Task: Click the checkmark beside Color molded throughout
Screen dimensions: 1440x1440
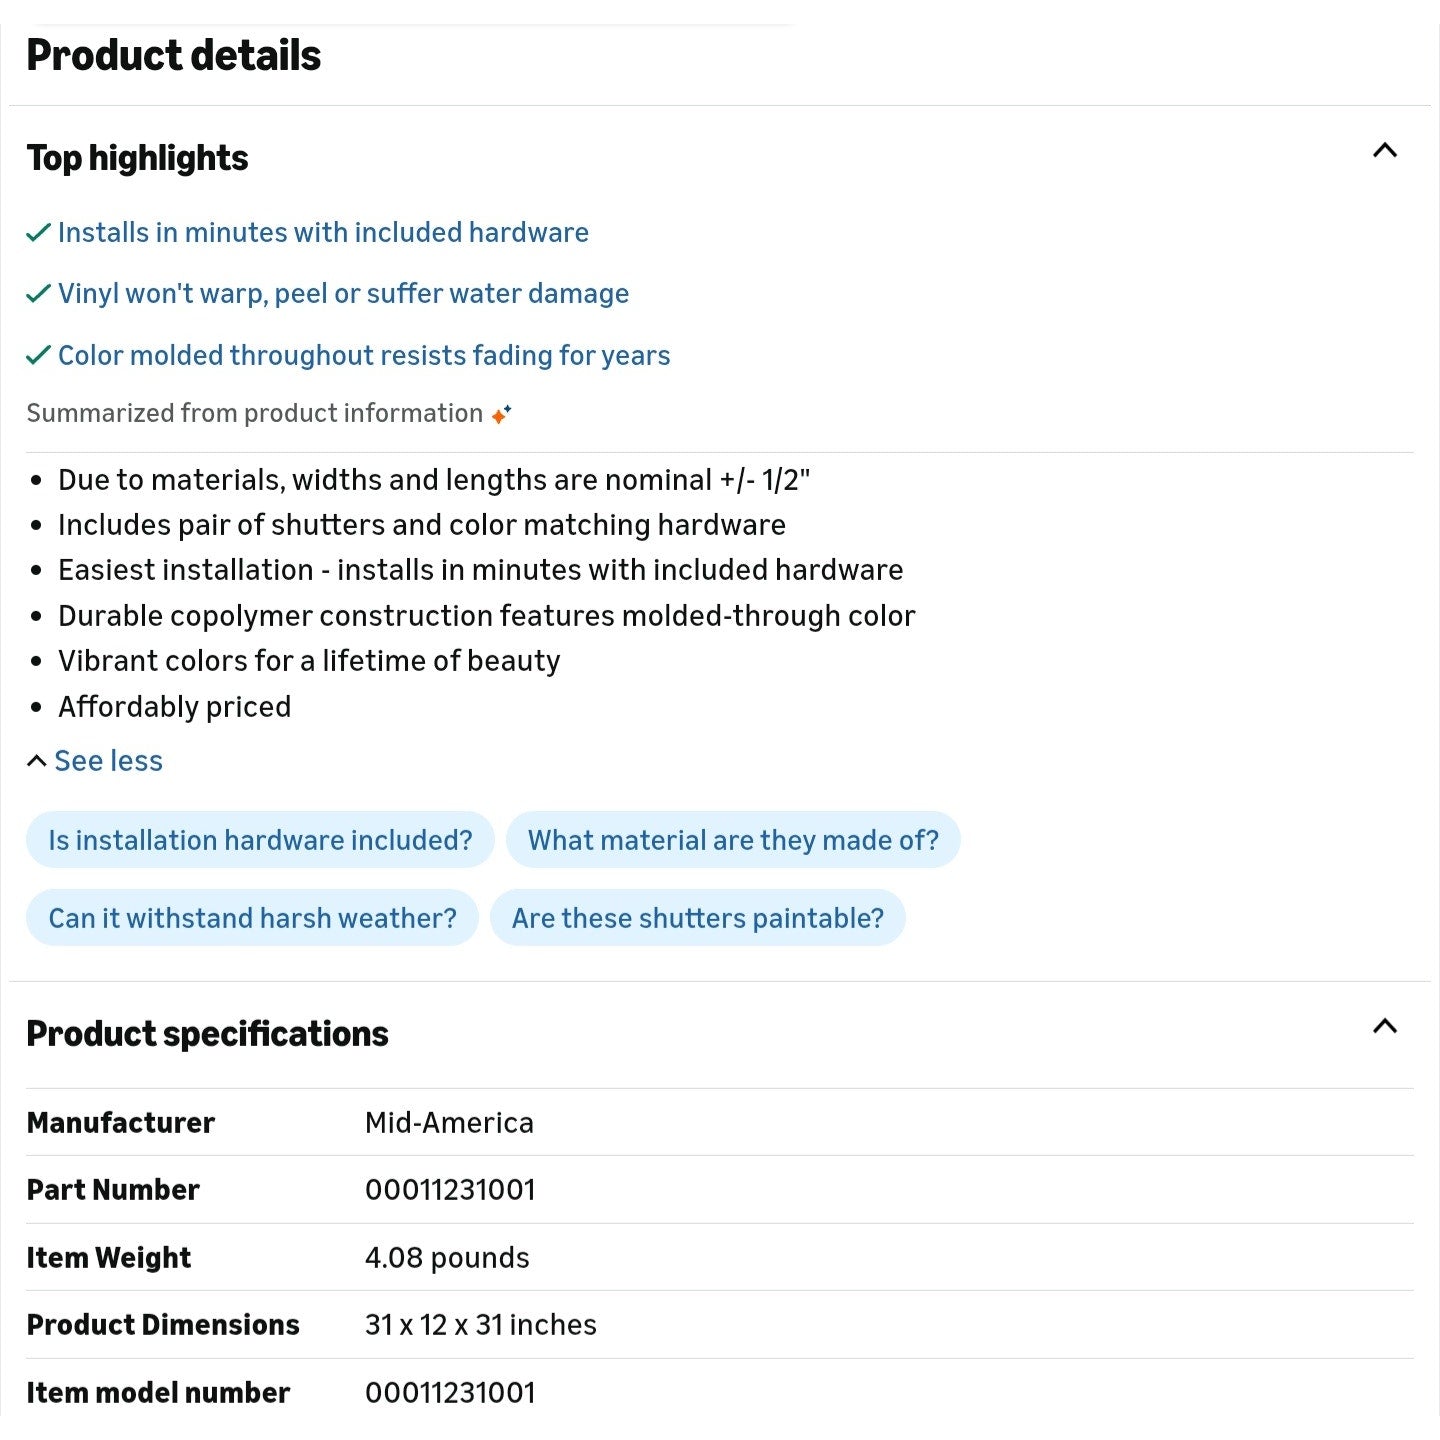Action: coord(38,356)
